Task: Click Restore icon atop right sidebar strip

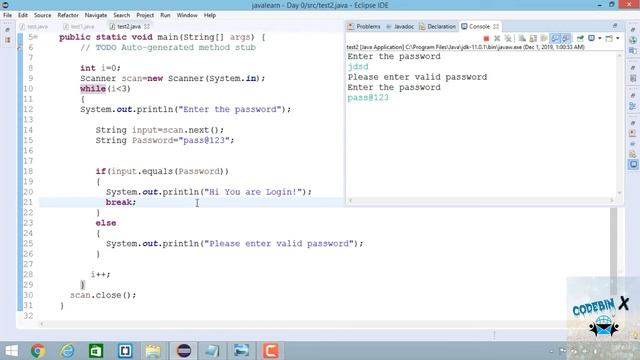Action: (633, 30)
